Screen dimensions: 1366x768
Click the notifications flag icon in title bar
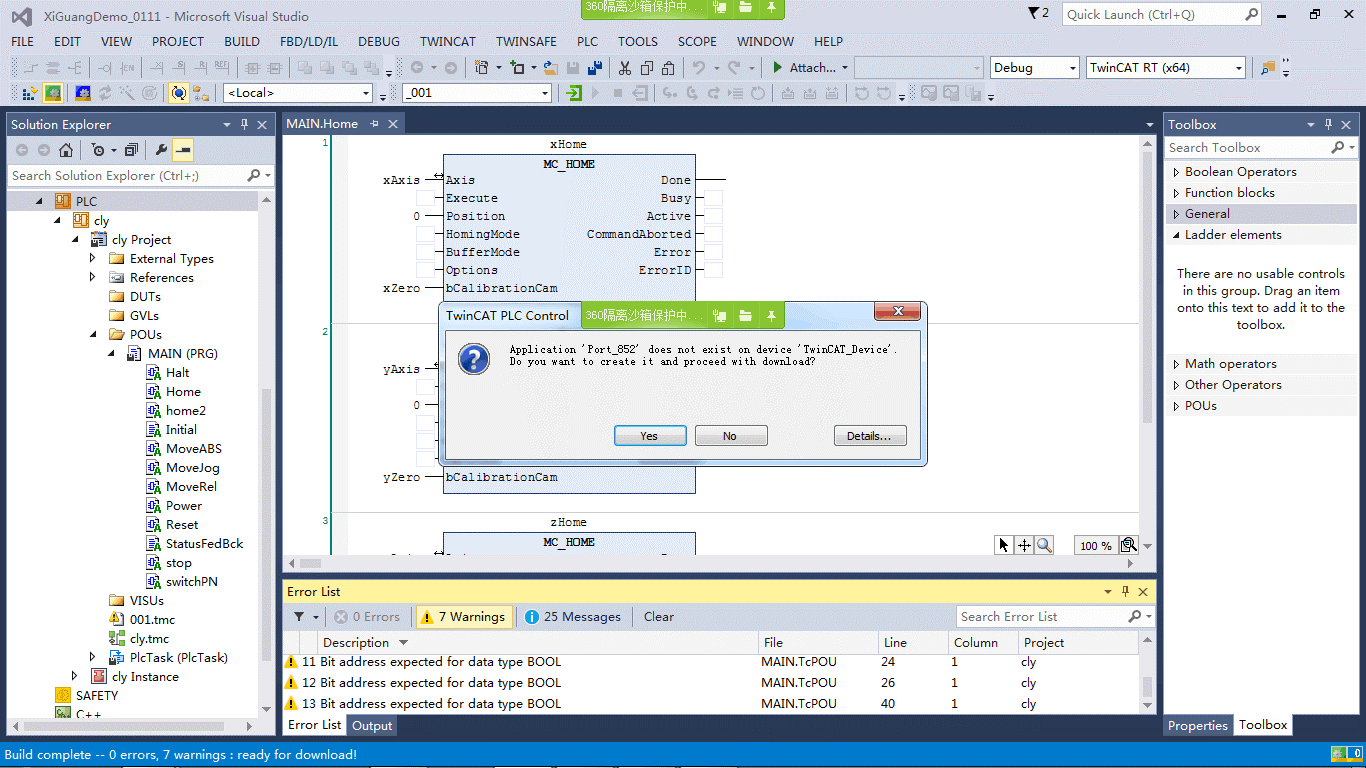(x=1034, y=13)
